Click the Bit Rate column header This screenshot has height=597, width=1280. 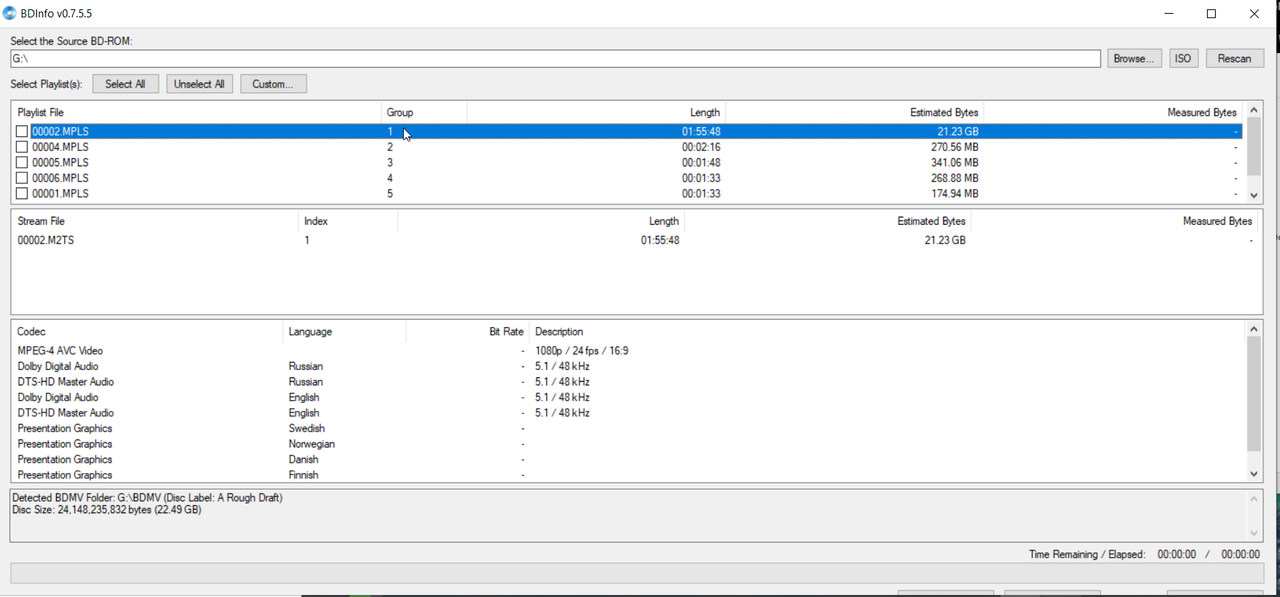point(467,331)
